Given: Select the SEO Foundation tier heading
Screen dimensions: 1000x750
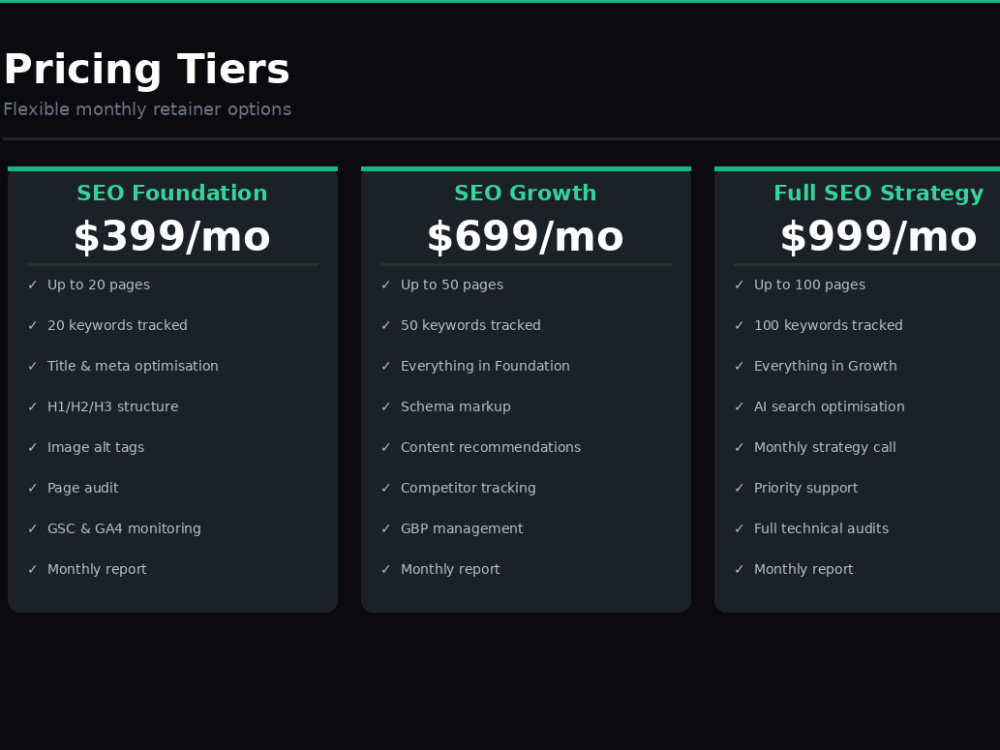Looking at the screenshot, I should pyautogui.click(x=172, y=193).
